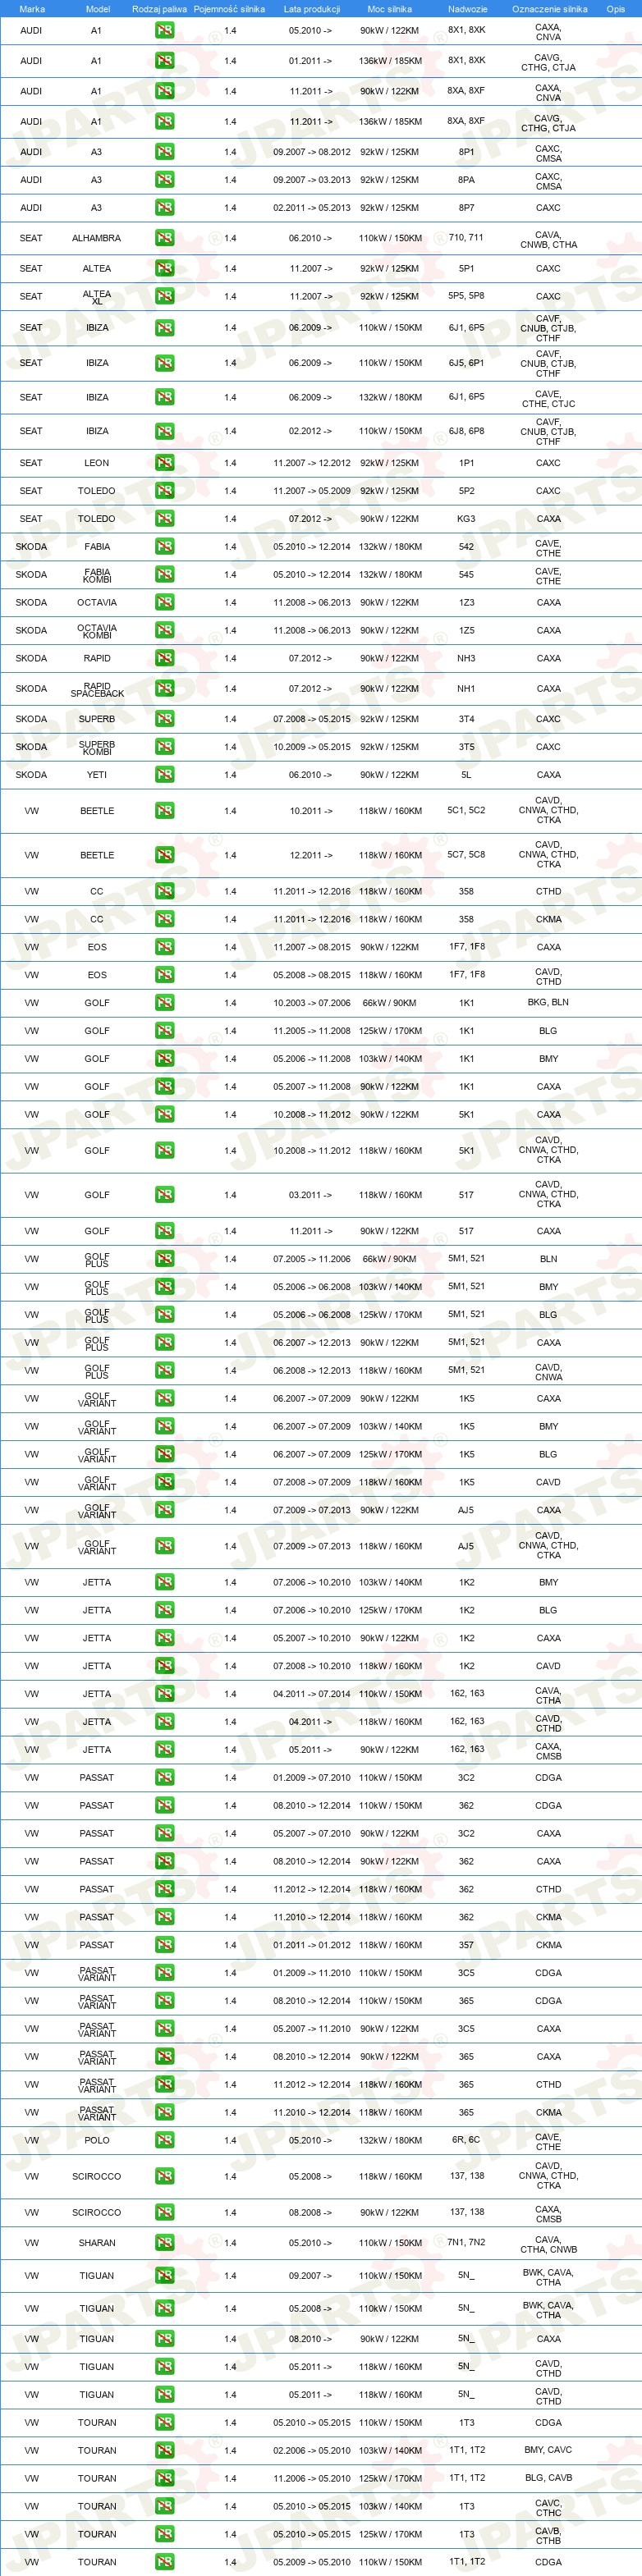Click fuel icon in Skoda Octavia 1Z3 row

[x=164, y=603]
